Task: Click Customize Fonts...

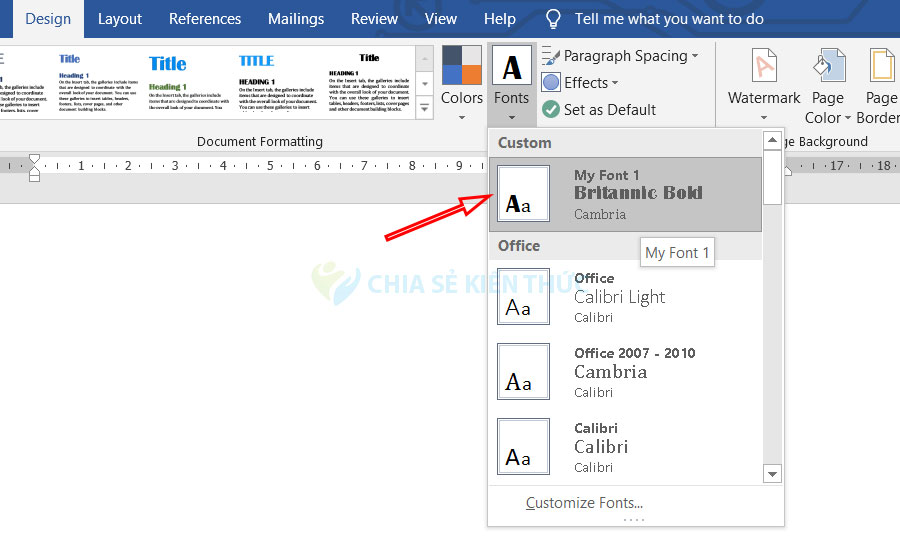Action: [x=584, y=503]
